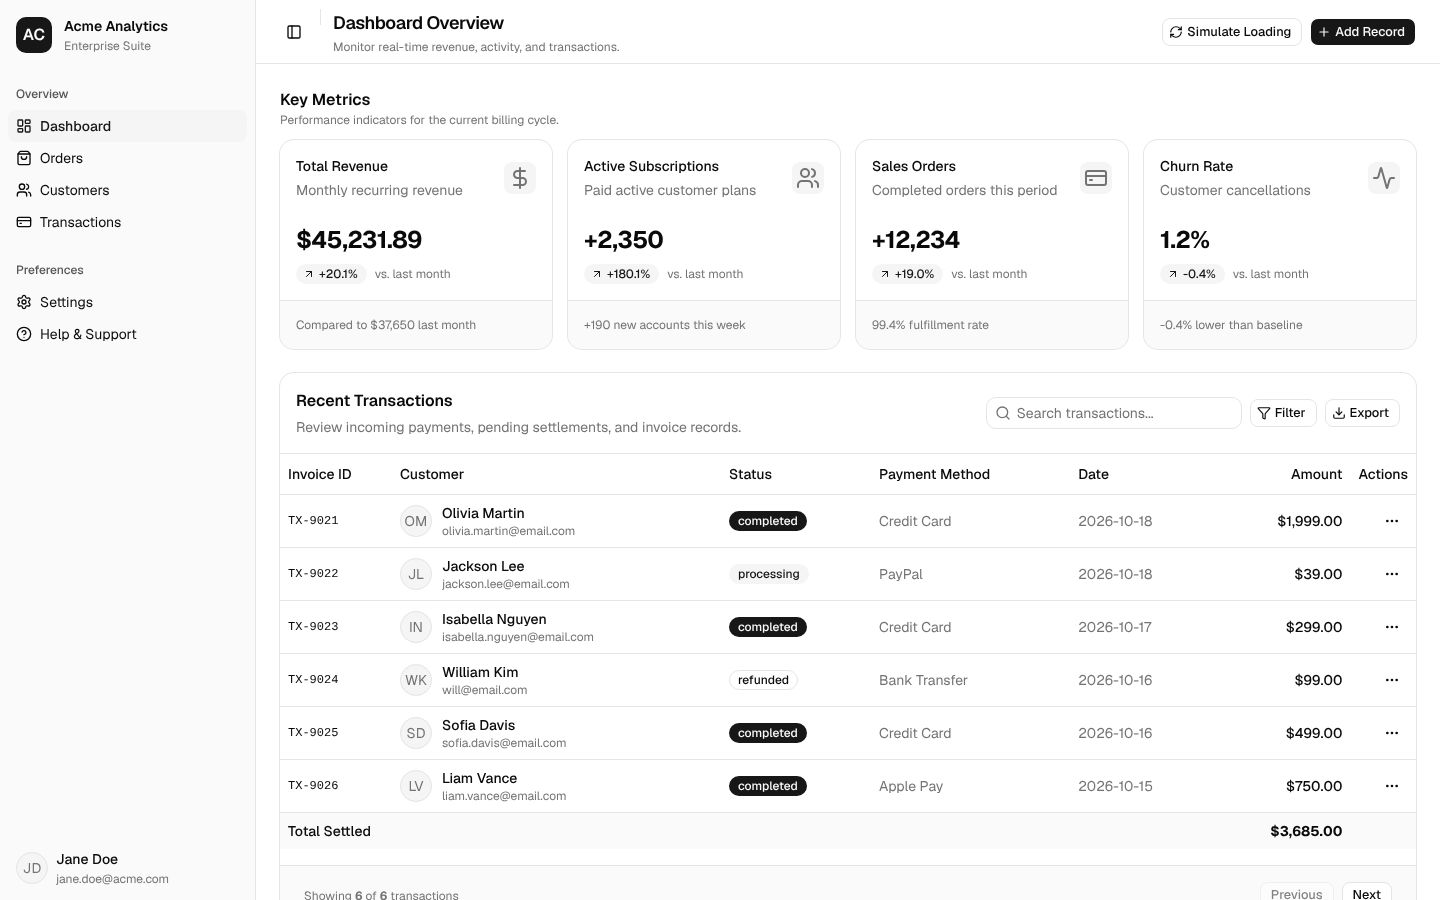The image size is (1440, 900).
Task: Click the activity pulse icon on Churn Rate
Action: click(x=1384, y=178)
